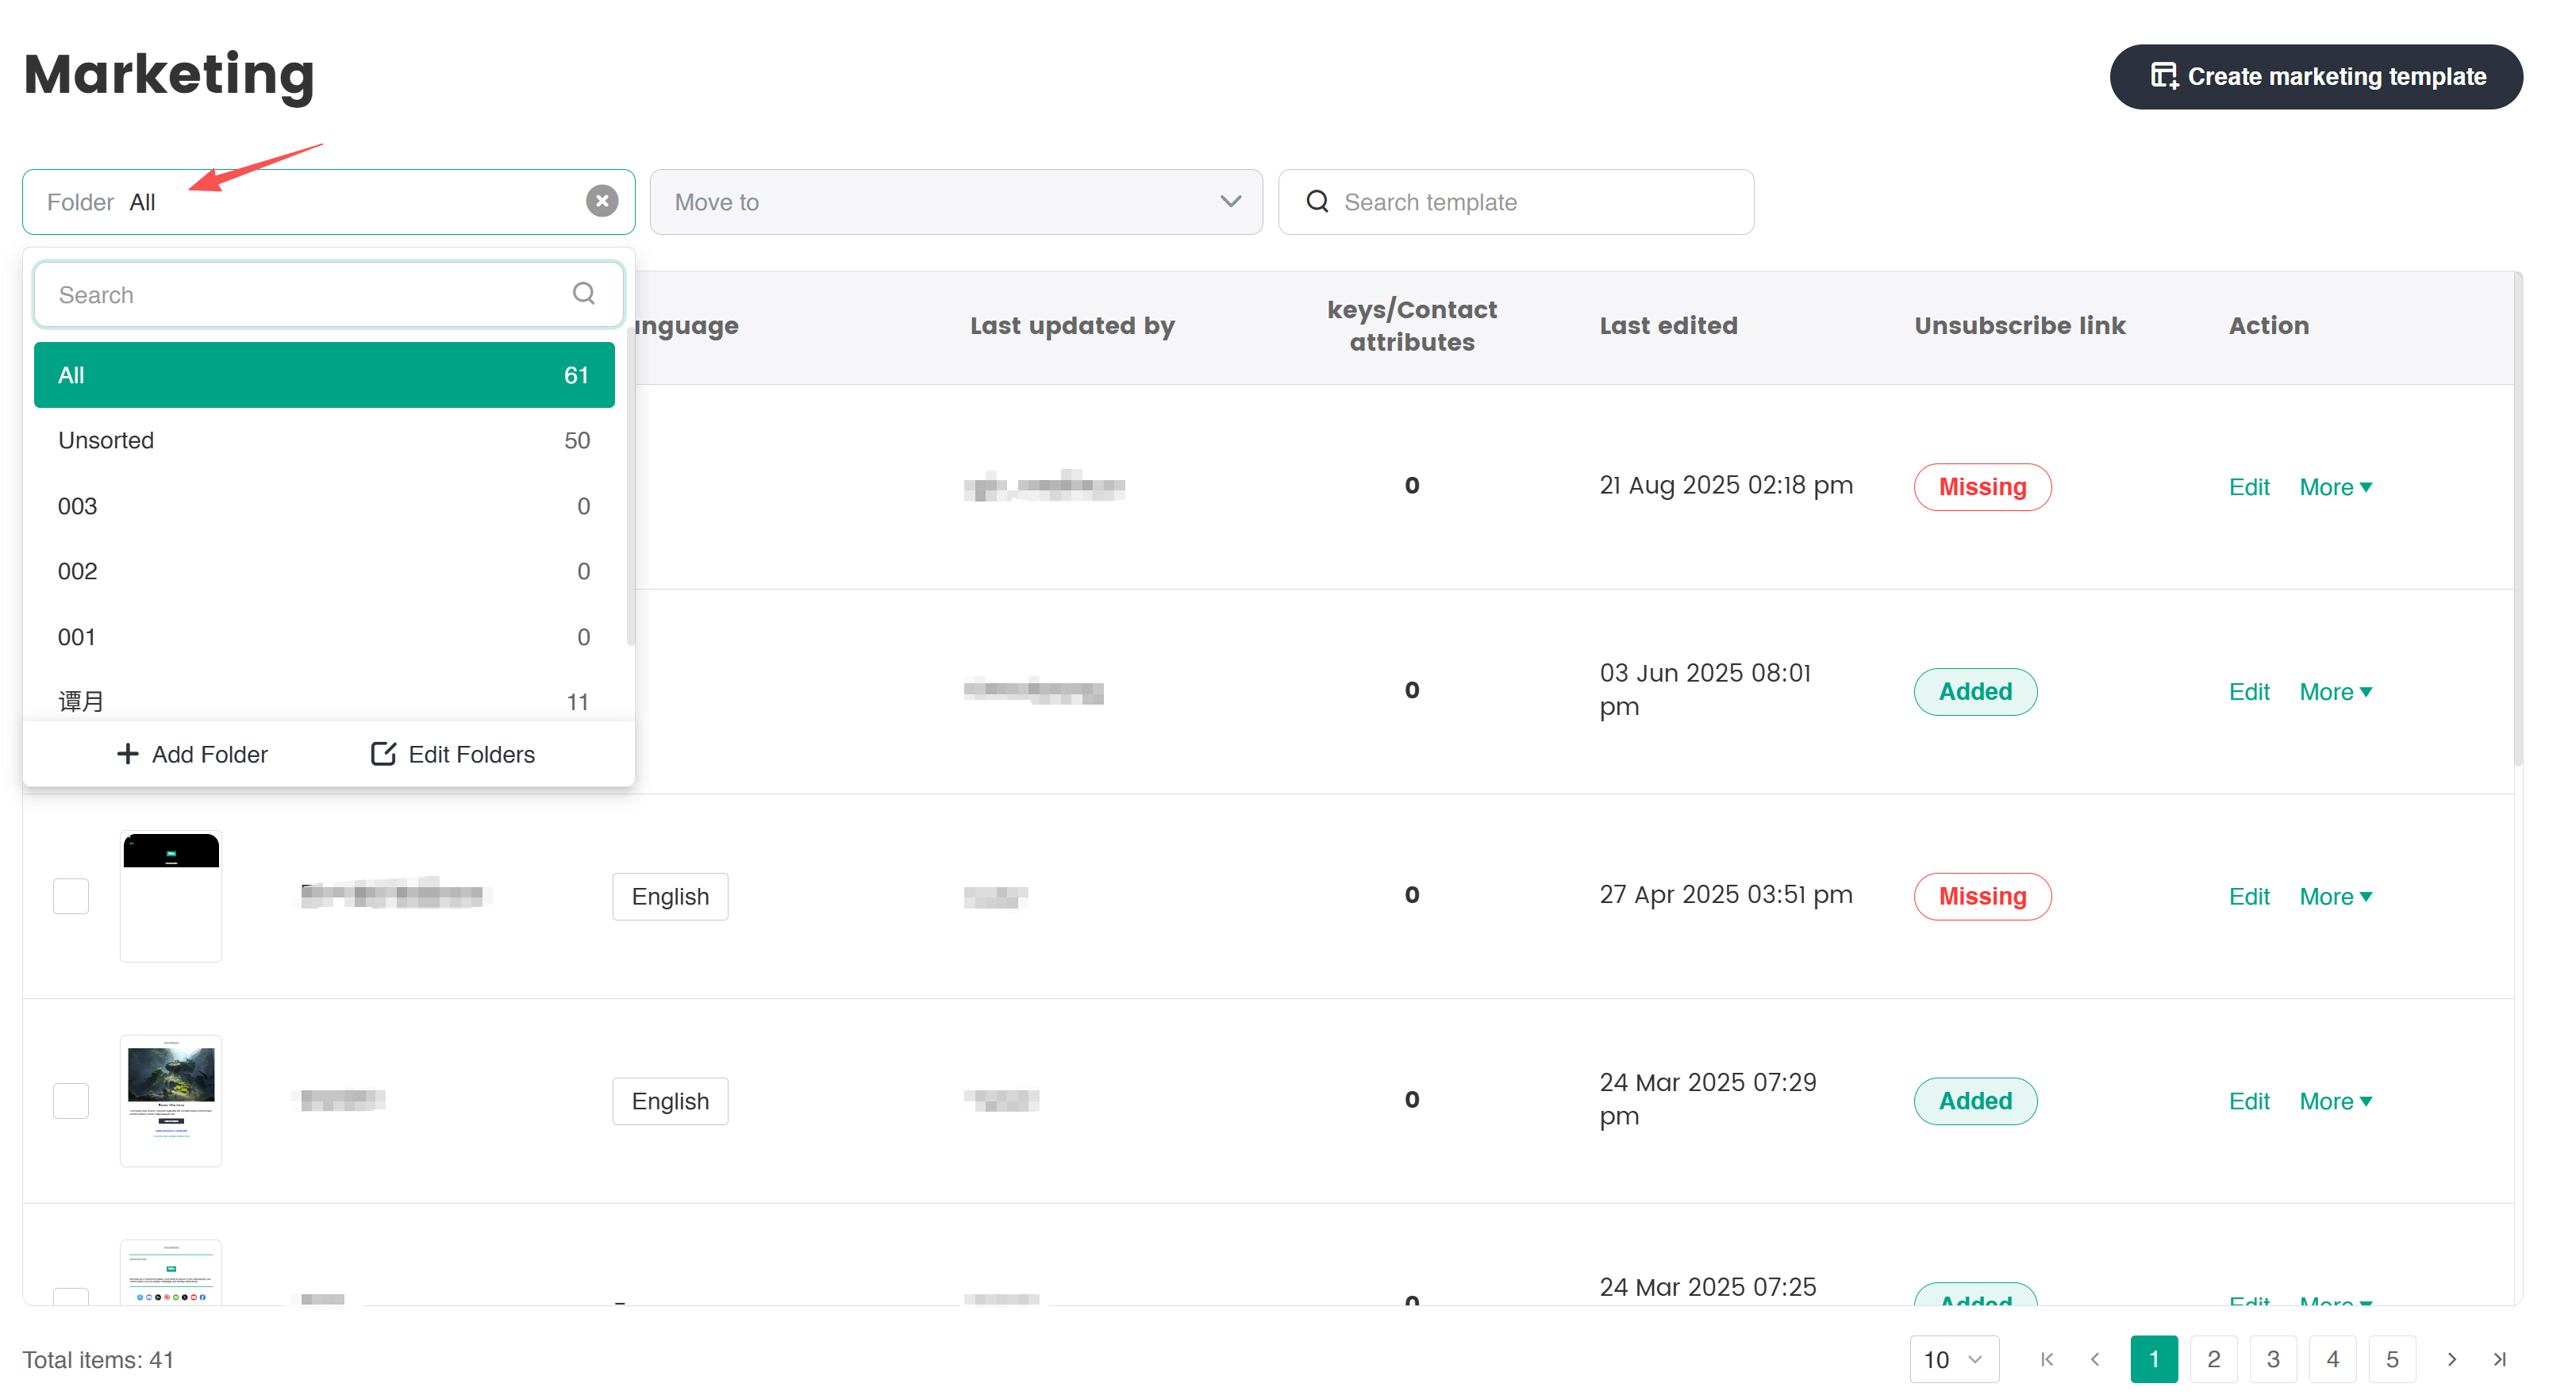Click the Add Folder plus icon
This screenshot has height=1395, width=2576.
(127, 754)
